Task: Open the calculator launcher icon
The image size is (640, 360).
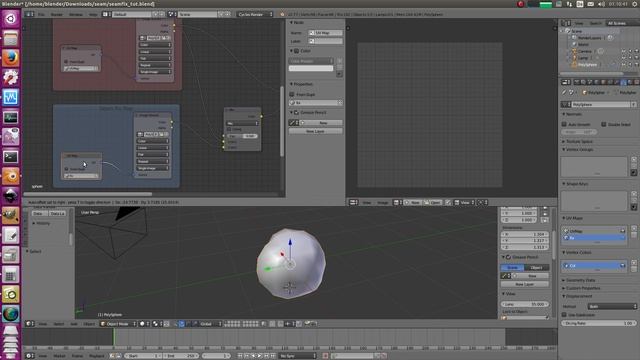Action: tap(11, 274)
